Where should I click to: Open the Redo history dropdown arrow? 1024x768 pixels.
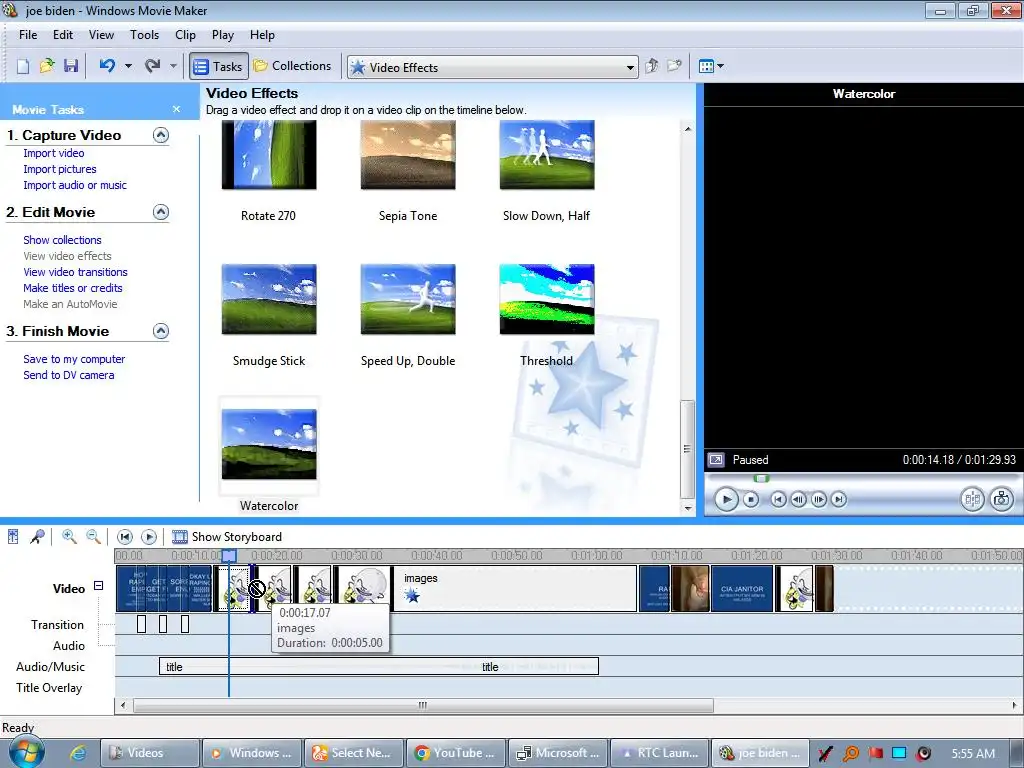coord(173,66)
